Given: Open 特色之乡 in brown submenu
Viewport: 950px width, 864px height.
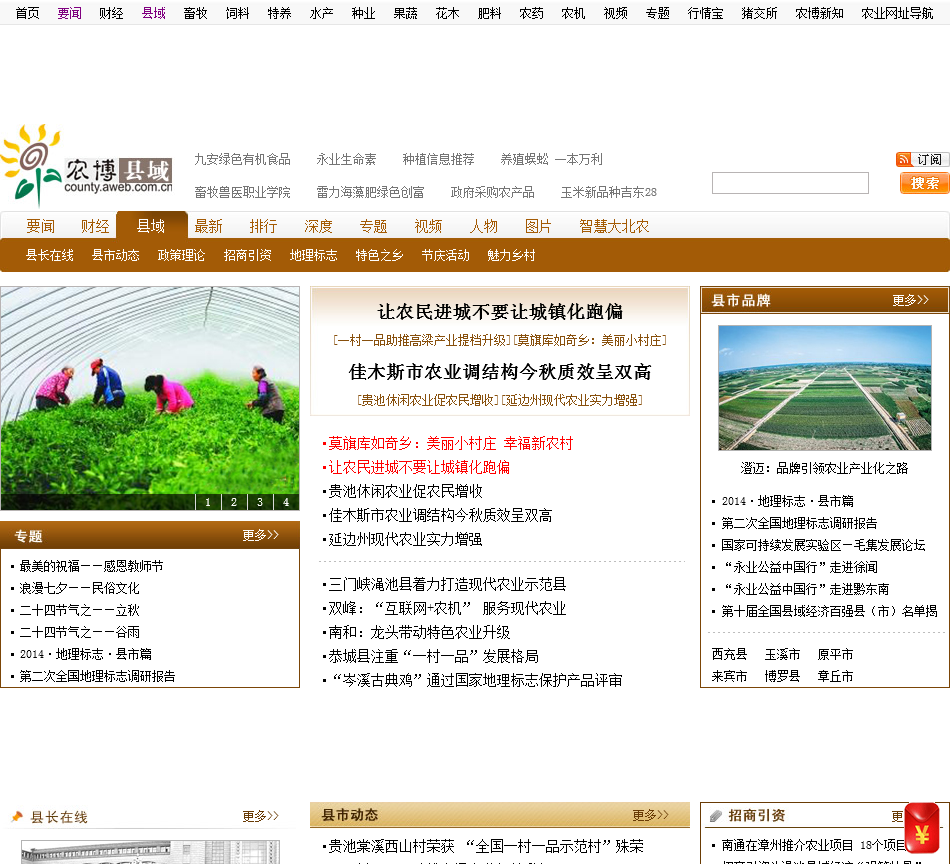Looking at the screenshot, I should pos(379,255).
